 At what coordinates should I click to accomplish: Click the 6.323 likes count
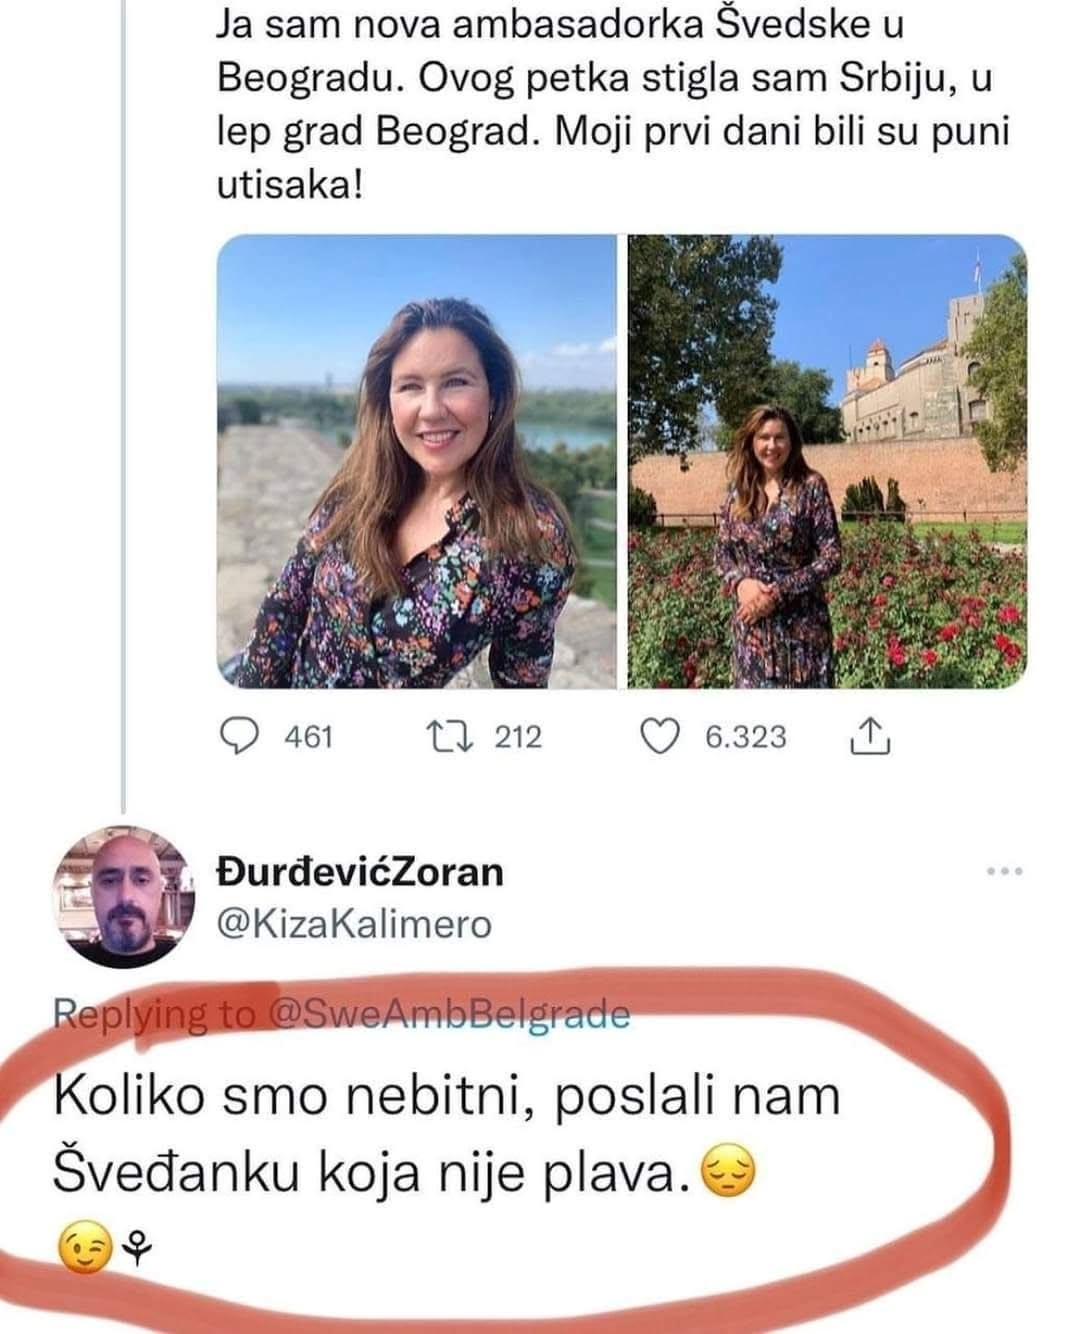[745, 738]
